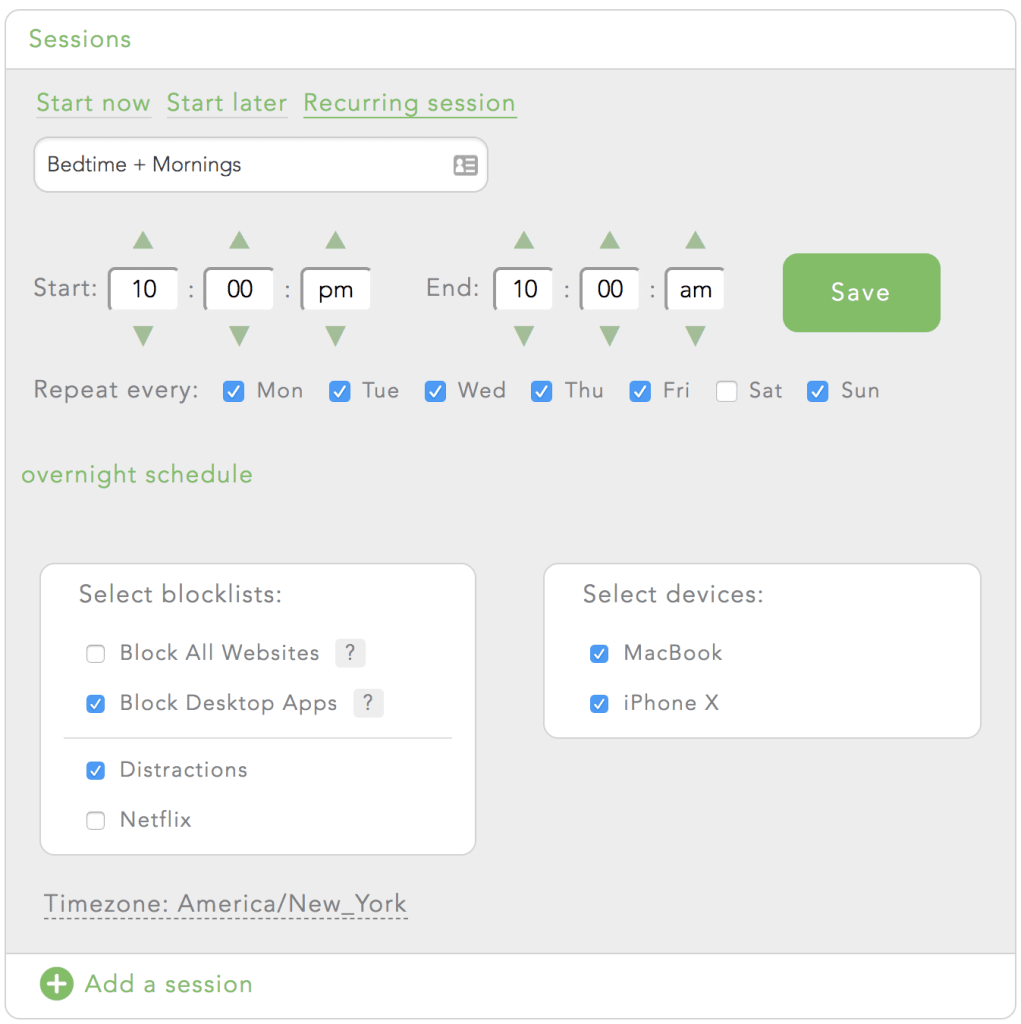Decrease the Start hour with down arrow
The image size is (1021, 1024).
tap(143, 336)
